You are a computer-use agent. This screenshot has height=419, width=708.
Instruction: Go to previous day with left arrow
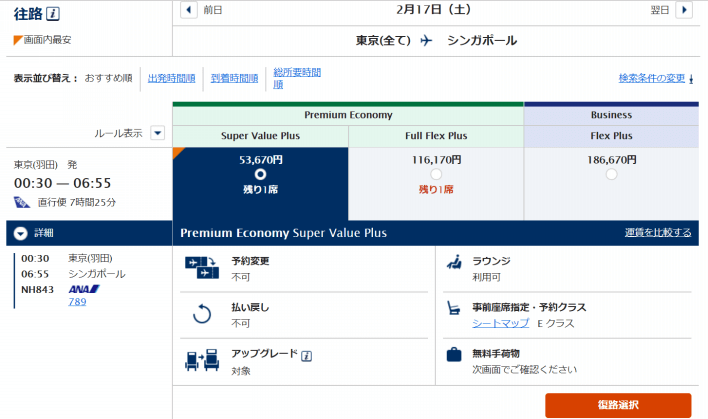pyautogui.click(x=189, y=10)
